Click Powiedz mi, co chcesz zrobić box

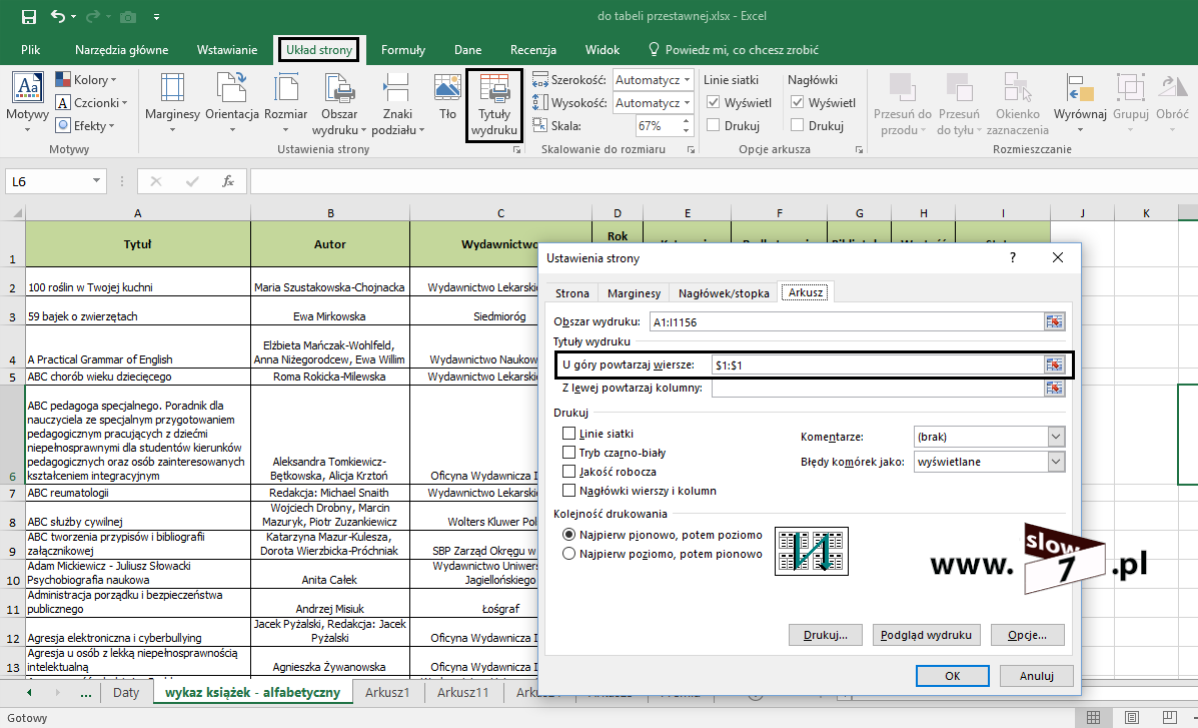pyautogui.click(x=733, y=50)
